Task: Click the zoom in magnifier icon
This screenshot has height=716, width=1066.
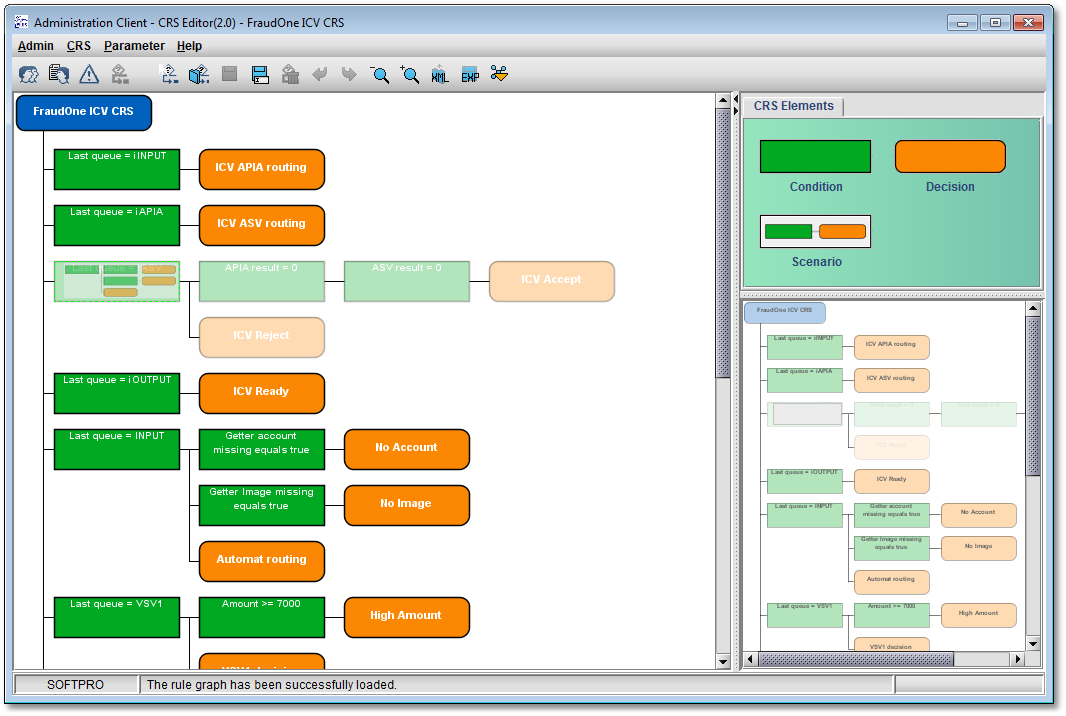Action: click(409, 74)
